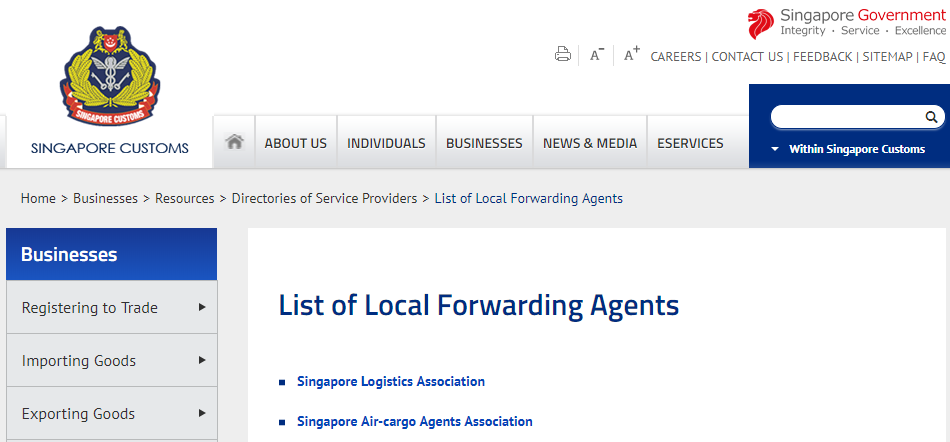Expand arrow beside Exporting Goods
950x442 pixels.
pos(202,414)
